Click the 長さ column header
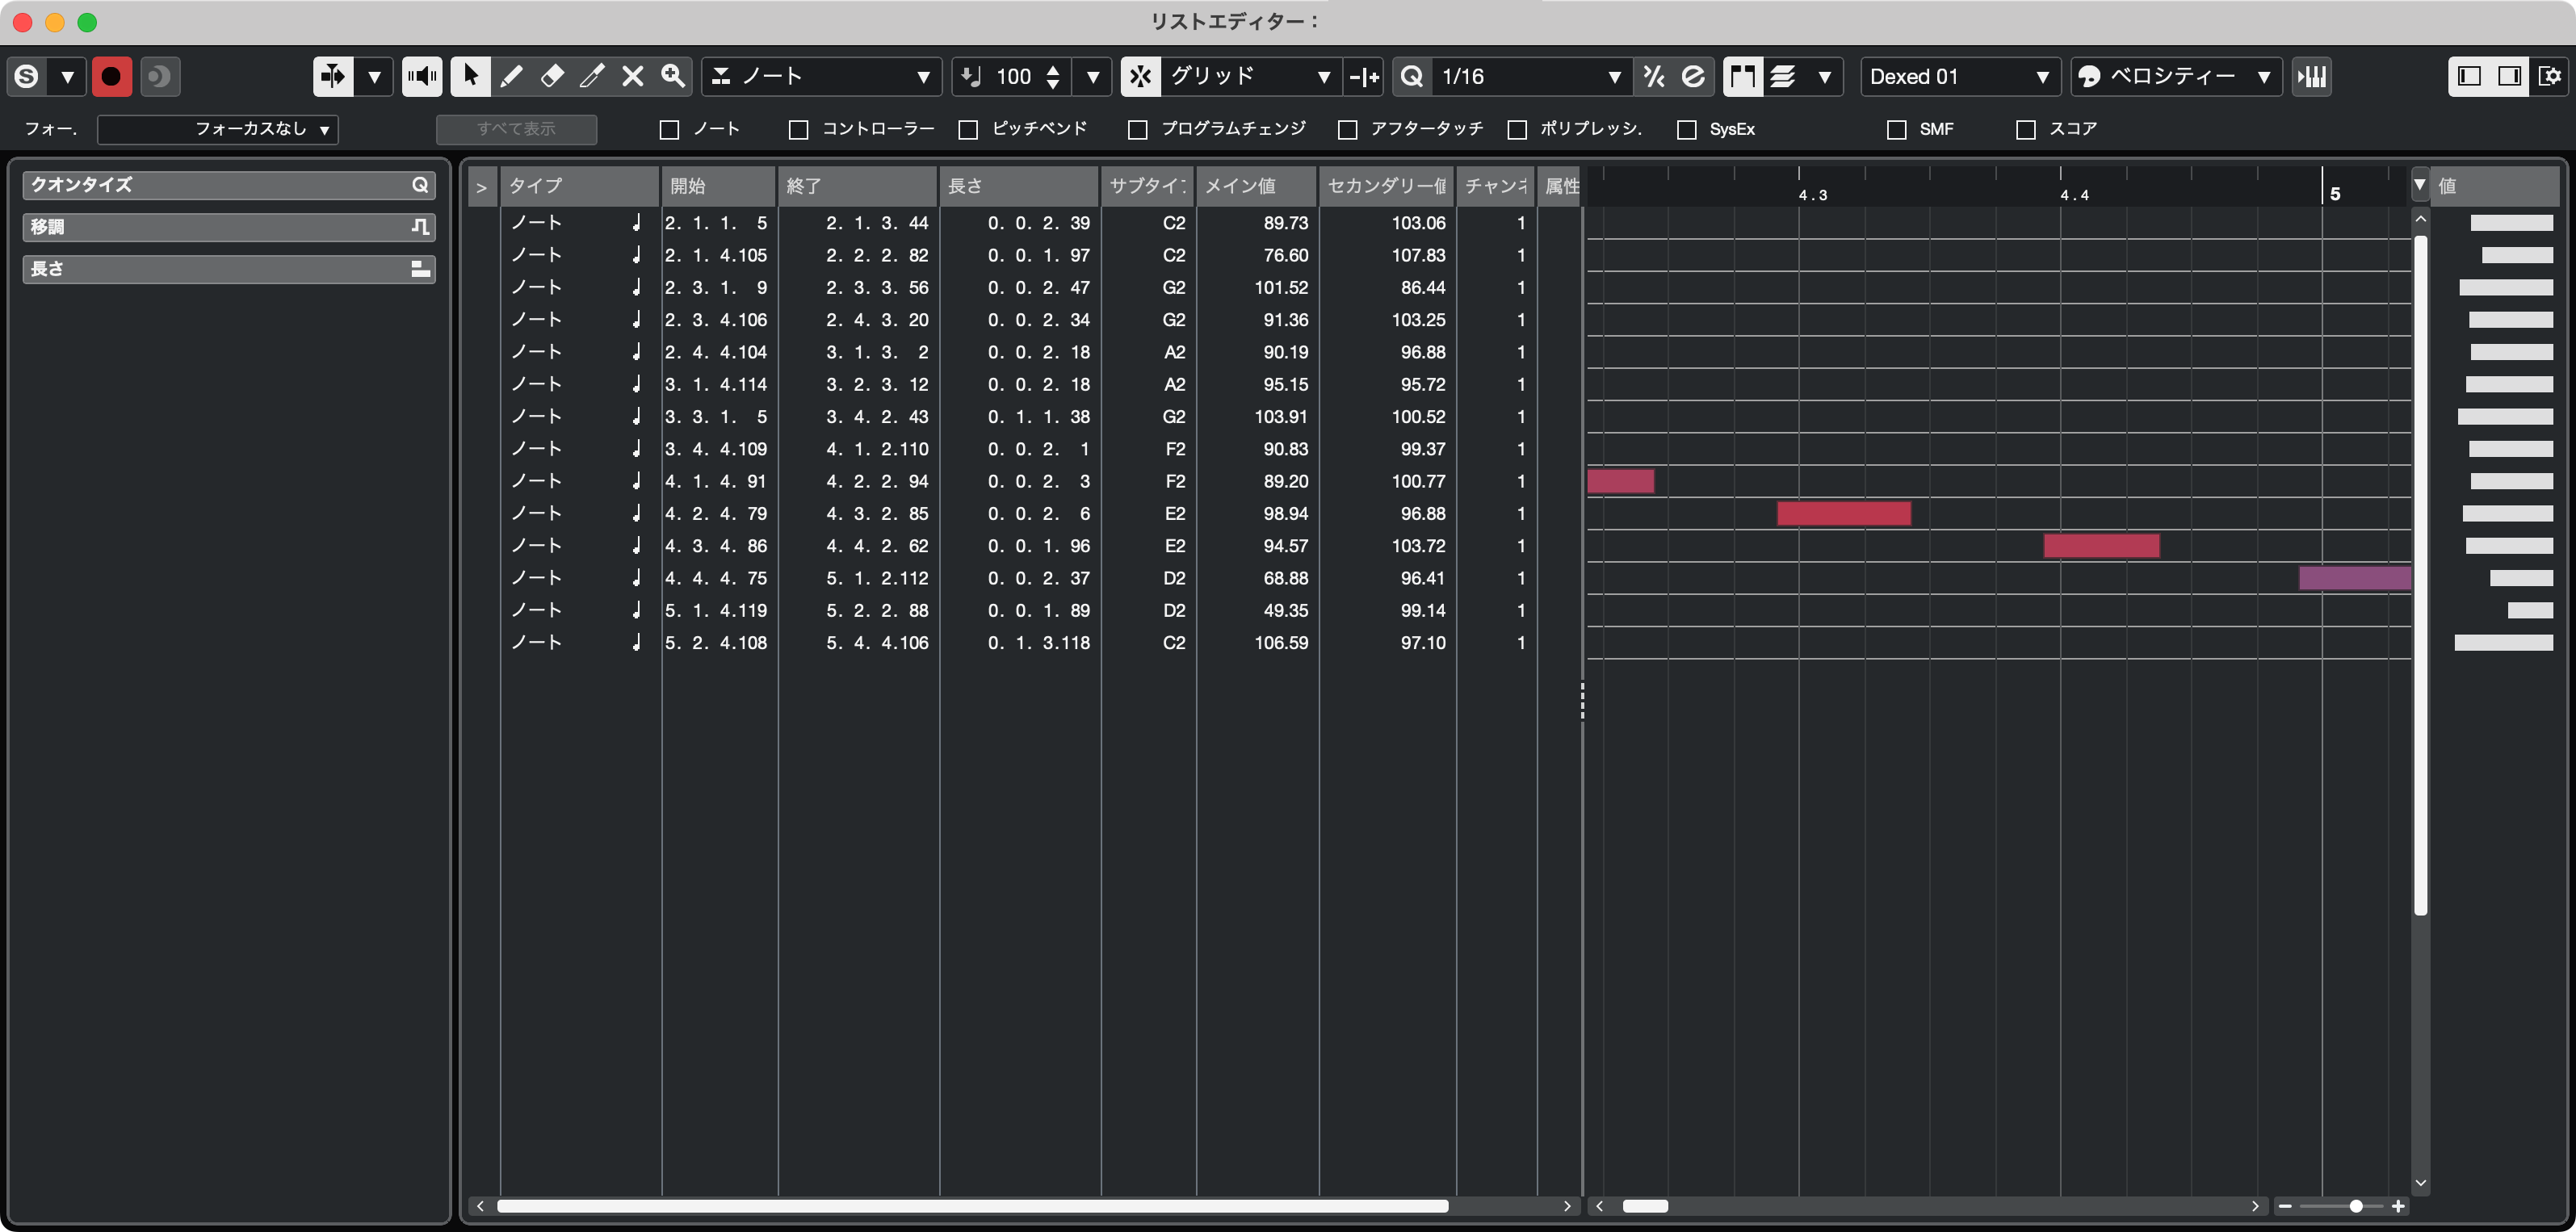Image resolution: width=2576 pixels, height=1232 pixels. pyautogui.click(x=1019, y=186)
